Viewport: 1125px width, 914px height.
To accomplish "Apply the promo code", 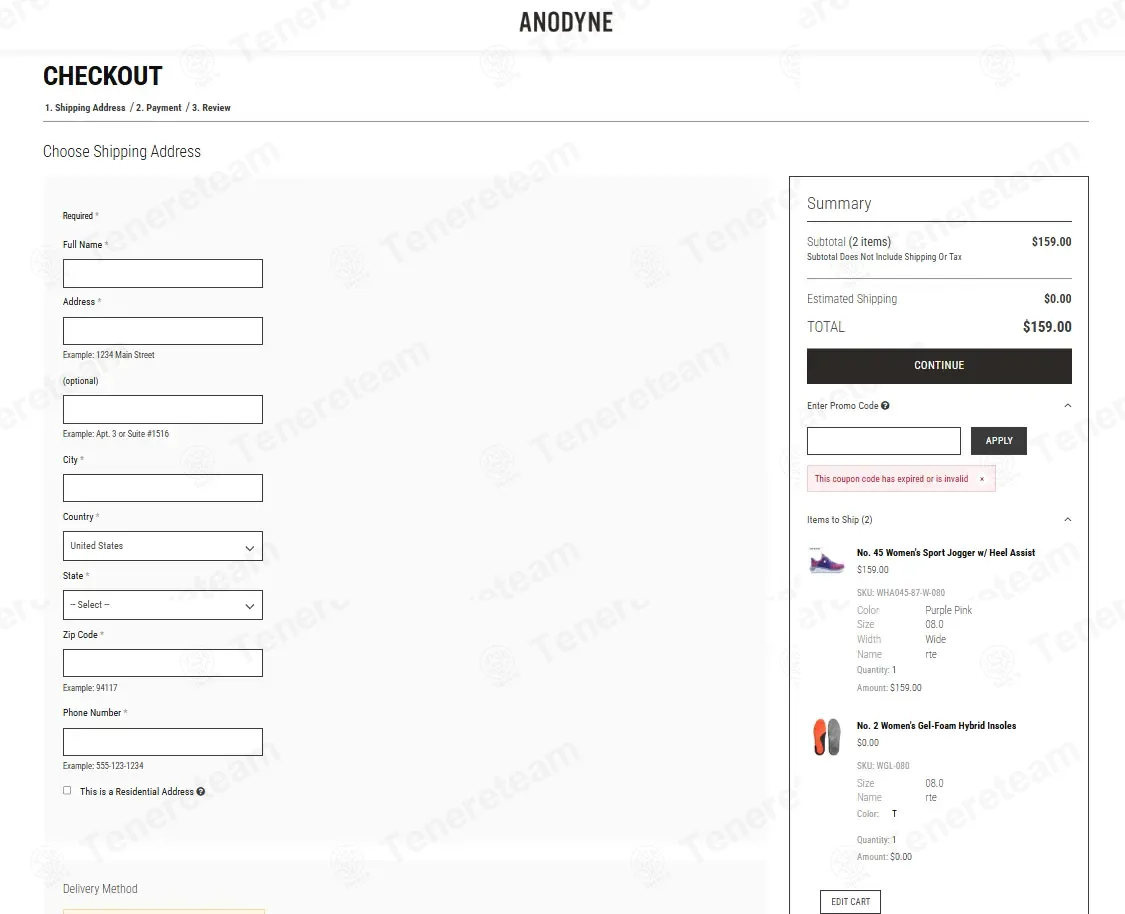I will (x=999, y=440).
